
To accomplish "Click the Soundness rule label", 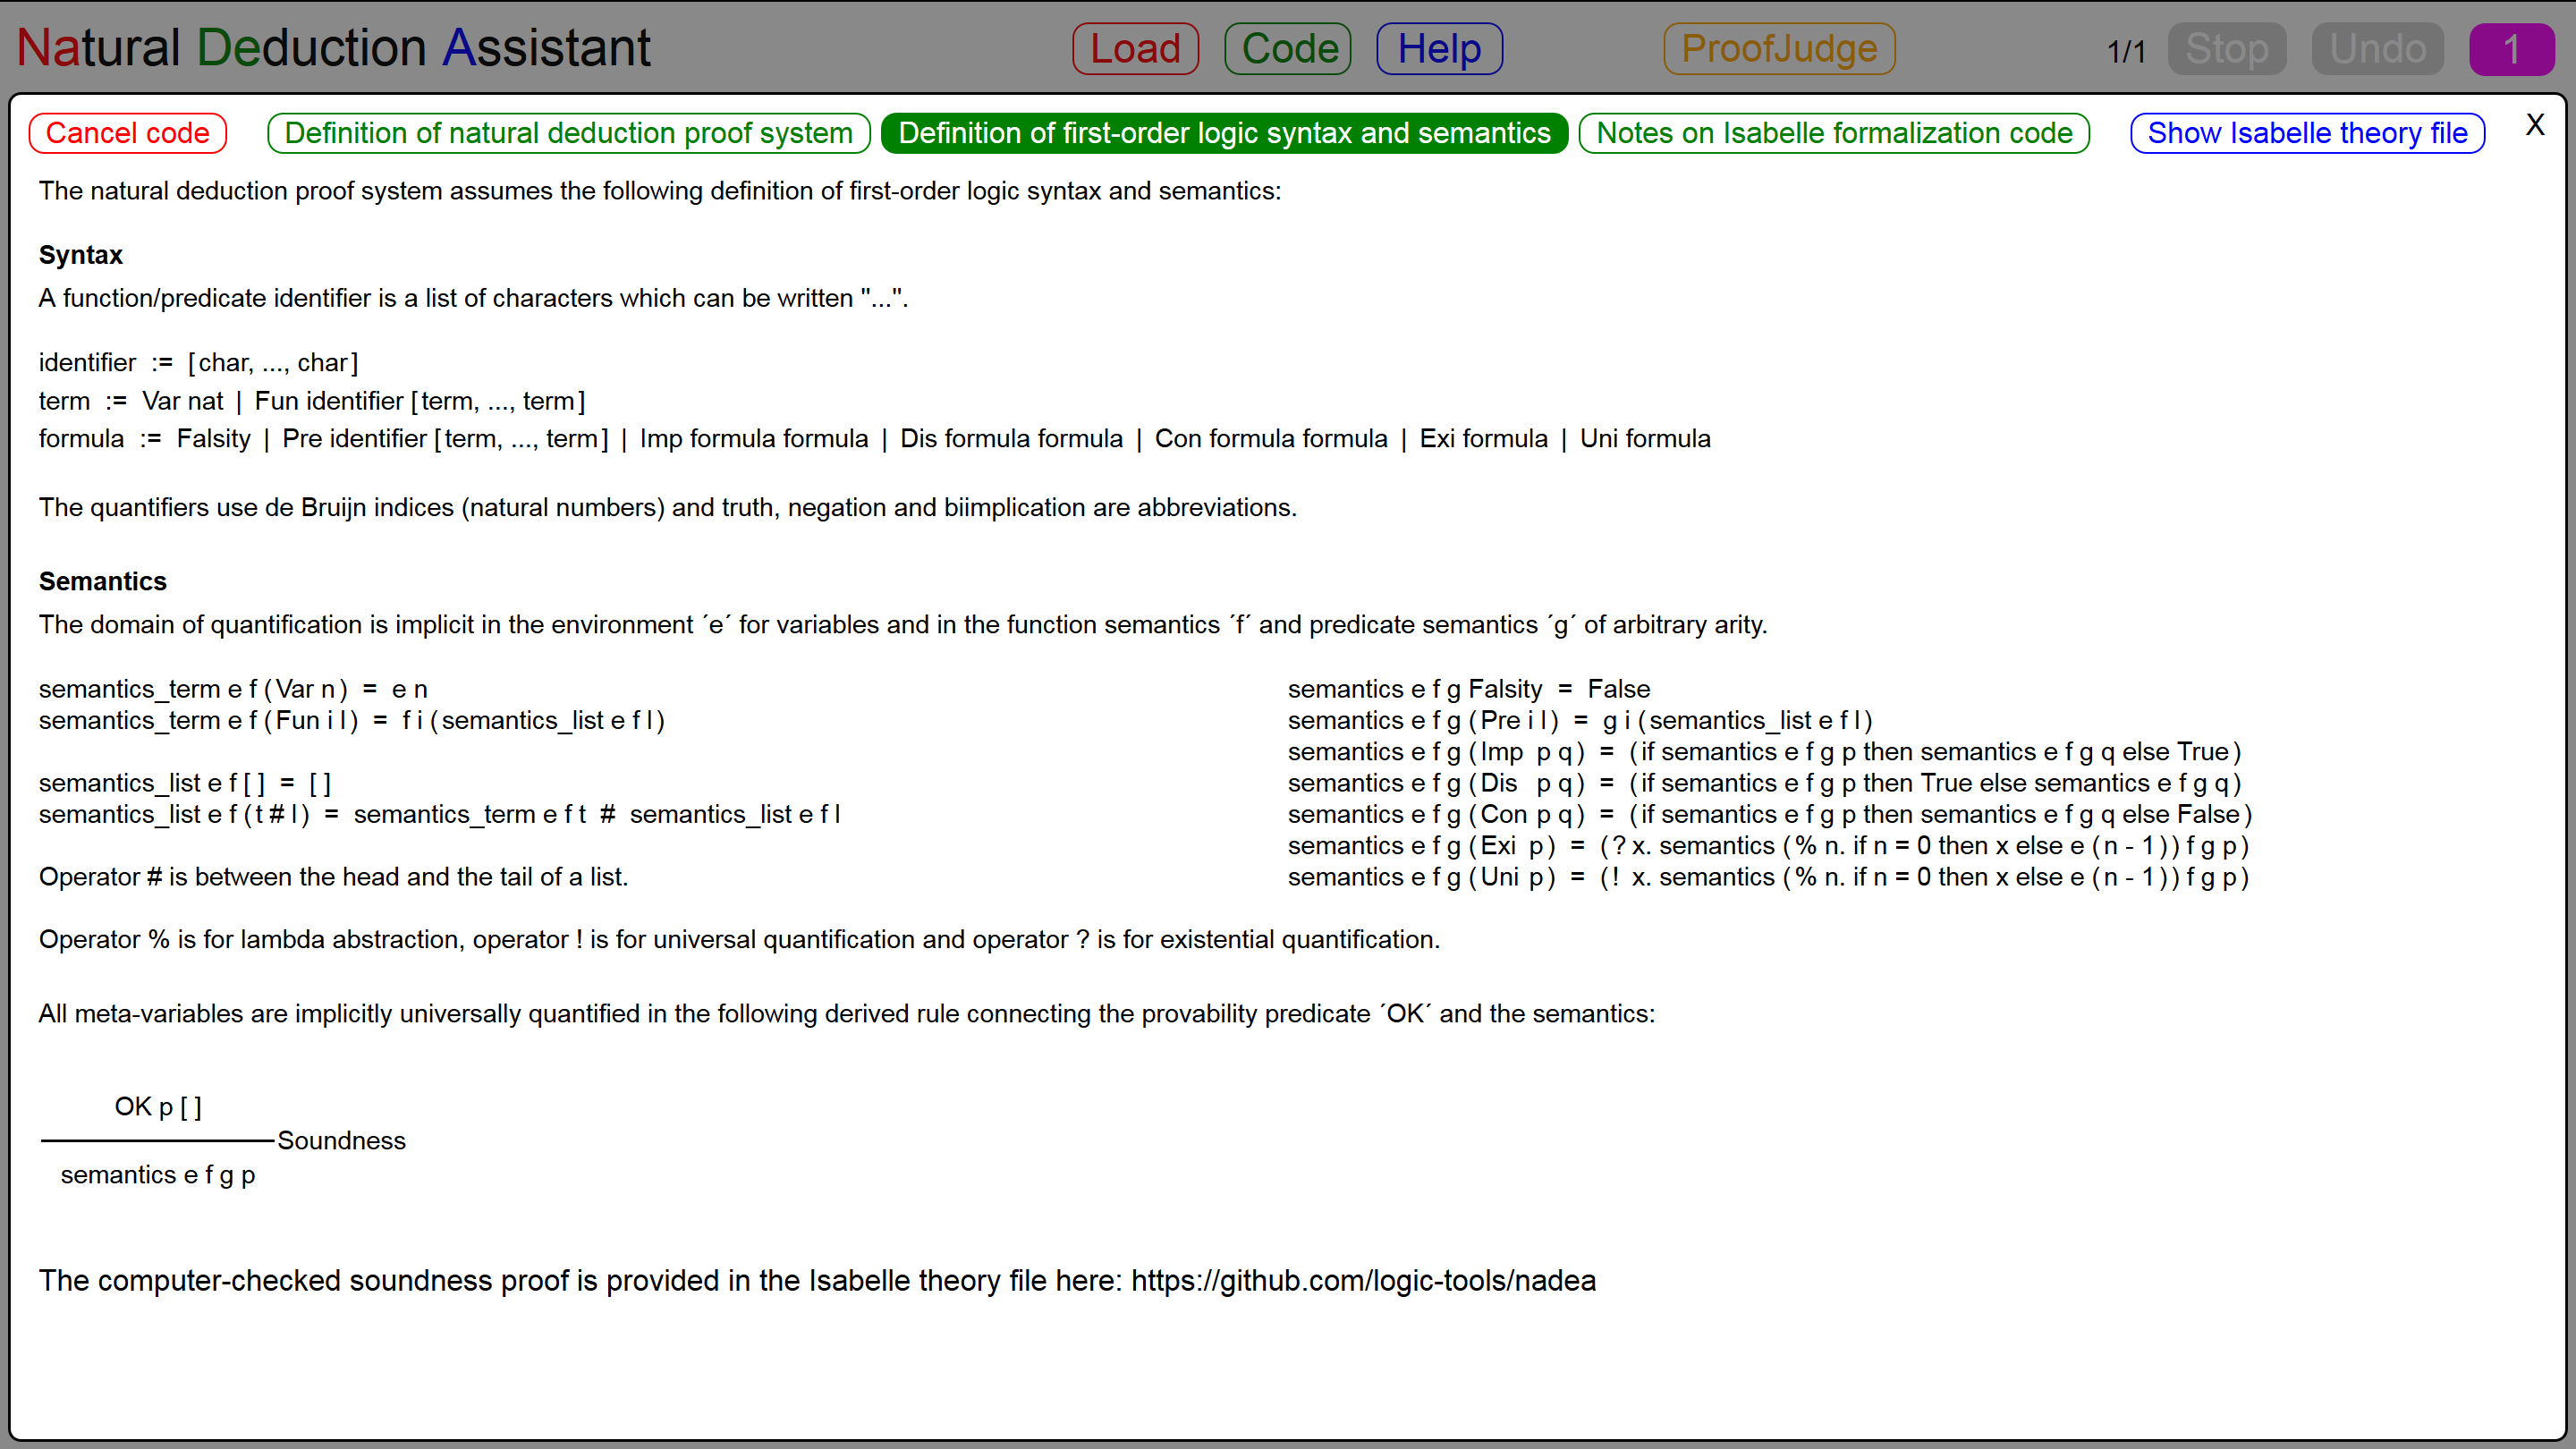I will coord(342,1141).
